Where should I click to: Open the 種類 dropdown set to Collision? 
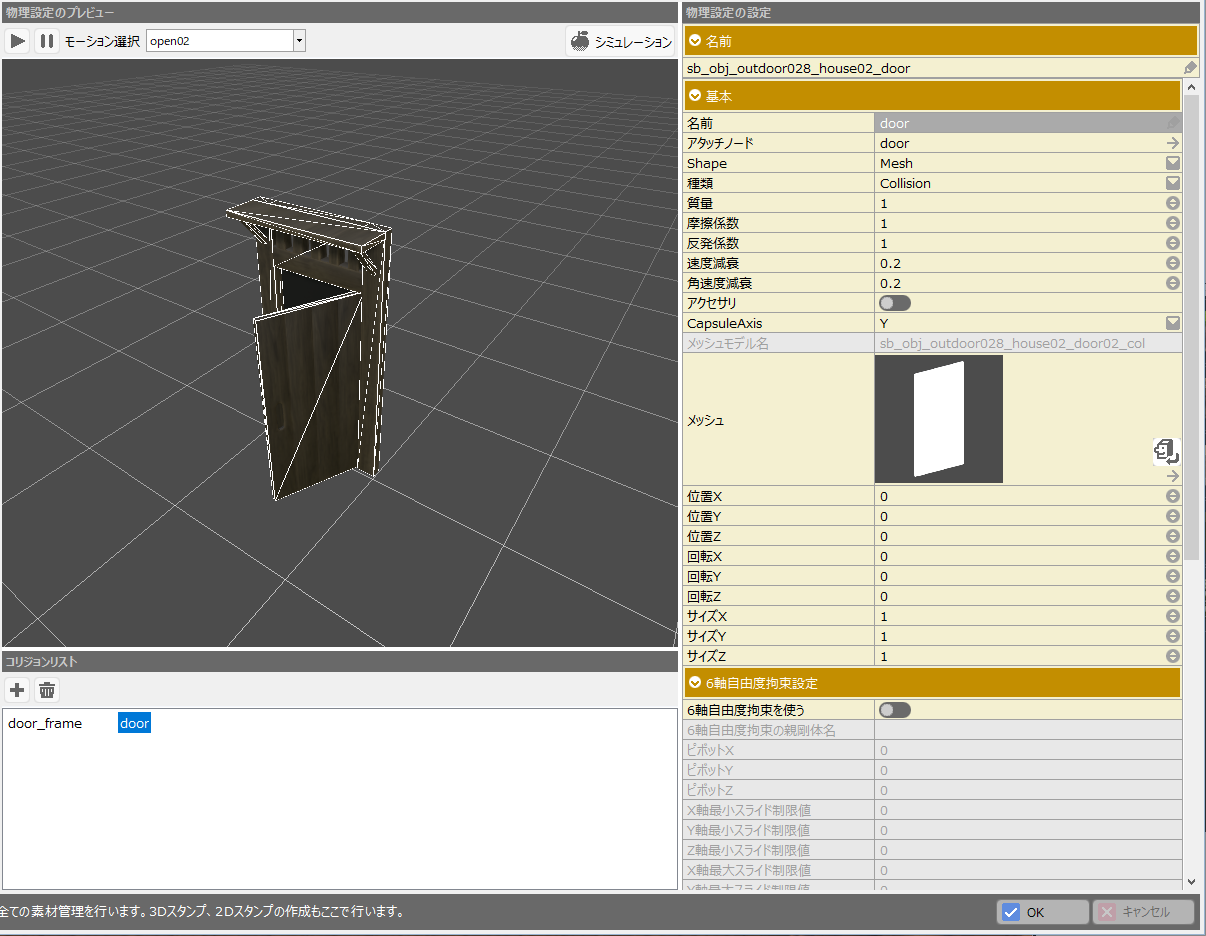click(x=1173, y=183)
